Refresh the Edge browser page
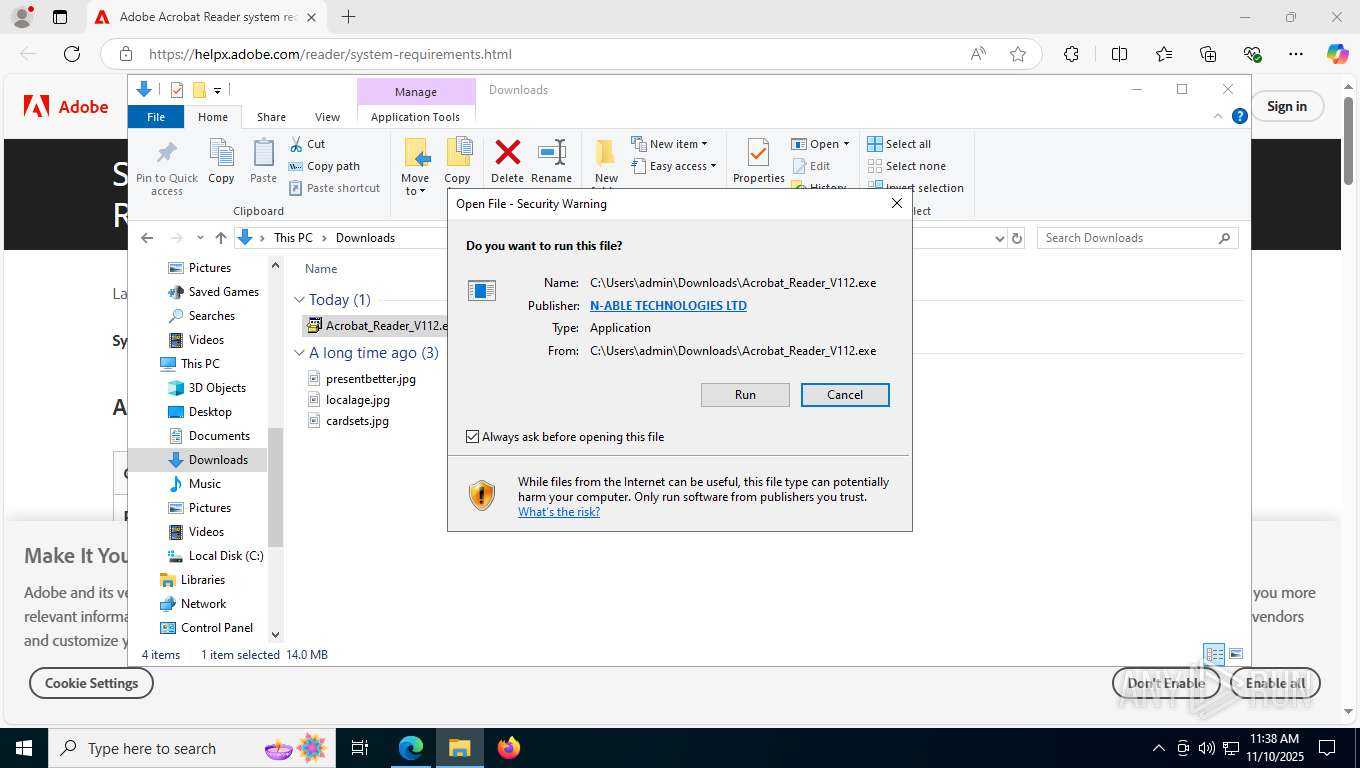Image resolution: width=1360 pixels, height=768 pixels. (x=72, y=54)
